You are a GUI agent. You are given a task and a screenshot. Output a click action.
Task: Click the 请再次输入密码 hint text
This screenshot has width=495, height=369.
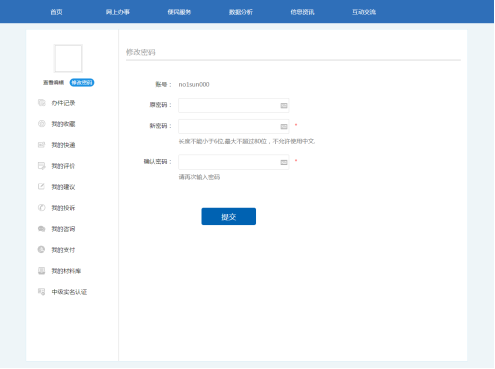[199, 177]
